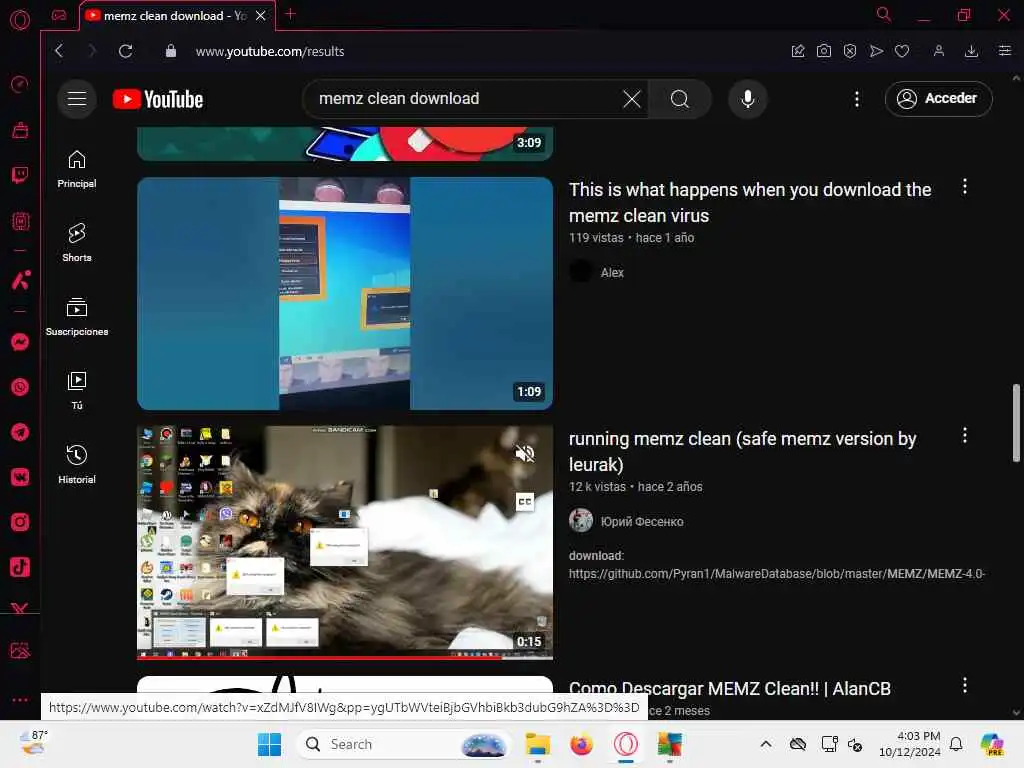Reload the YouTube results page
Viewport: 1024px width, 768px height.
[125, 51]
